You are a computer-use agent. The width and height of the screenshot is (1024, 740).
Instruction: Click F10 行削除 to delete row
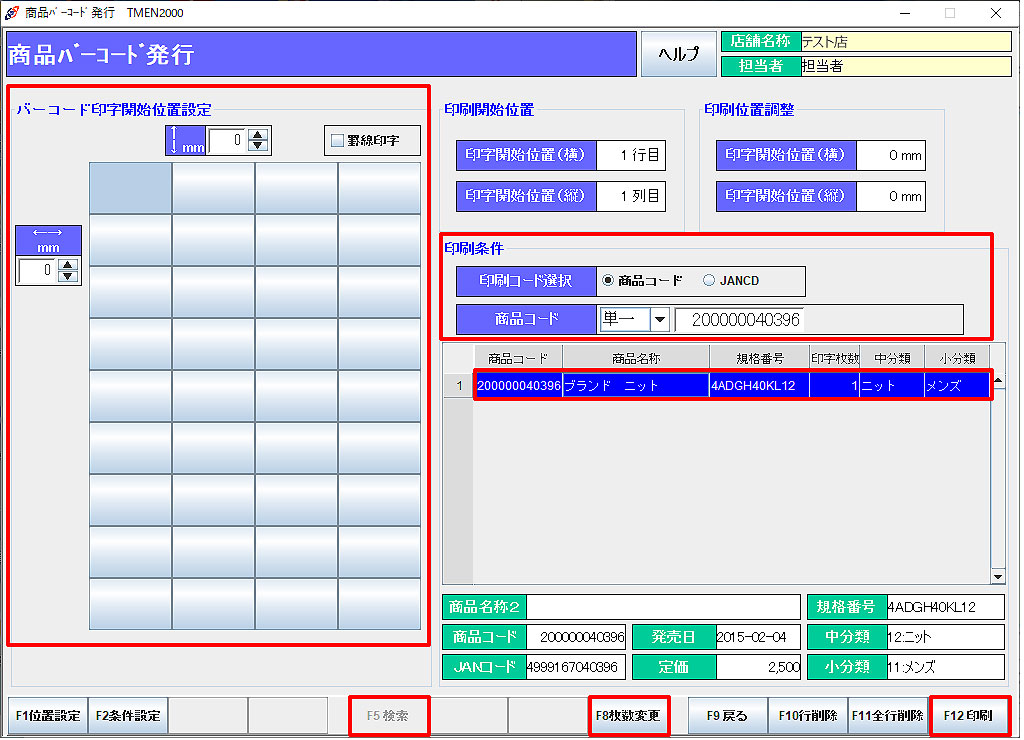coord(807,716)
